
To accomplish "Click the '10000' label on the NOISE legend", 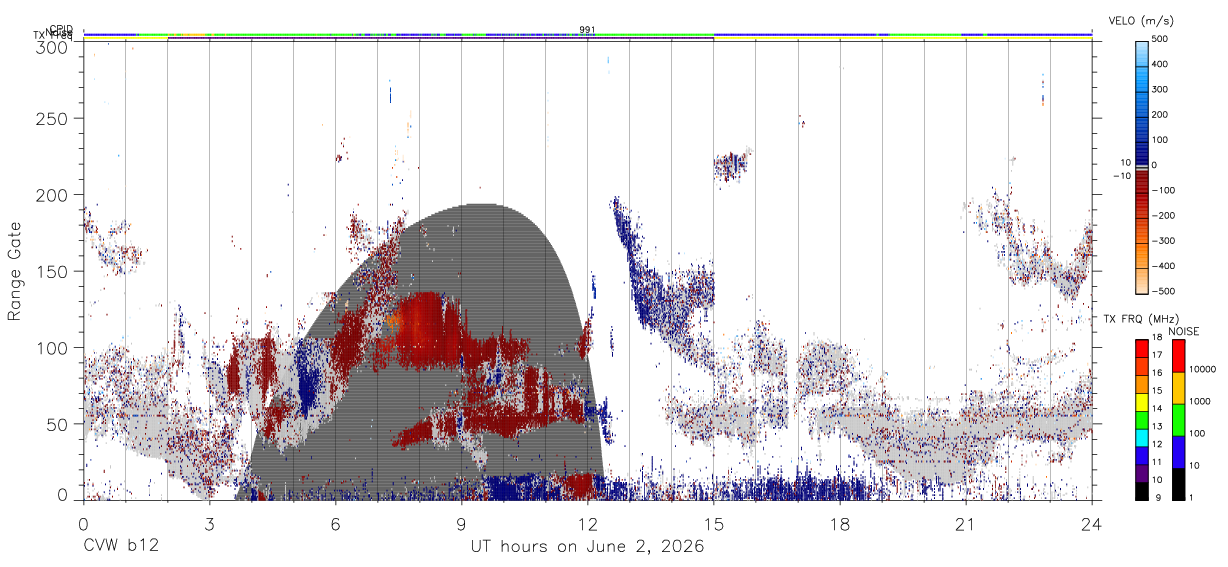I will (1203, 369).
